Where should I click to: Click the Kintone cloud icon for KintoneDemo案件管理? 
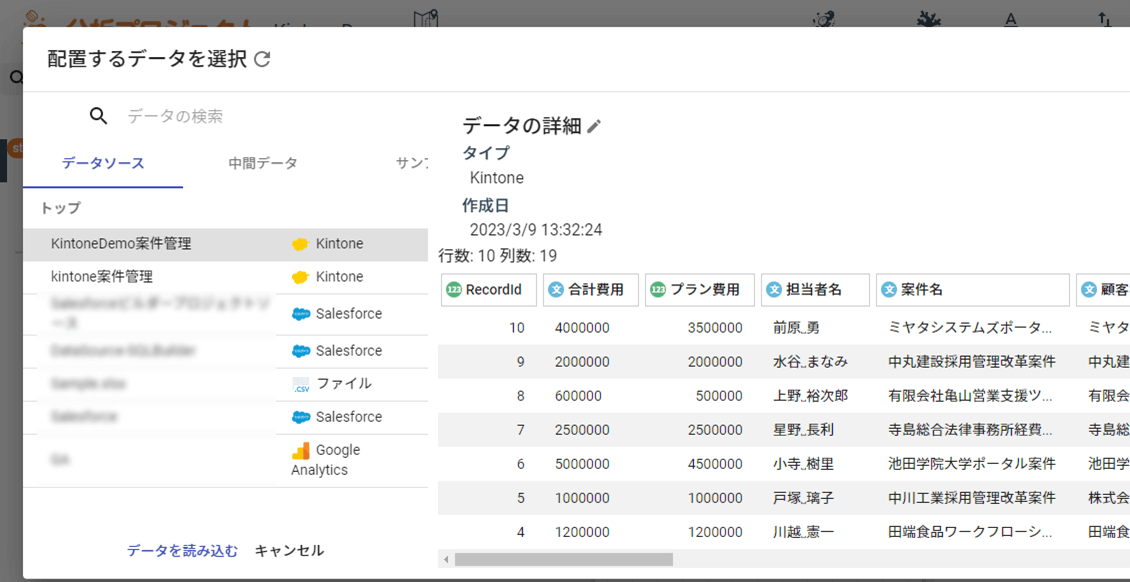point(300,244)
